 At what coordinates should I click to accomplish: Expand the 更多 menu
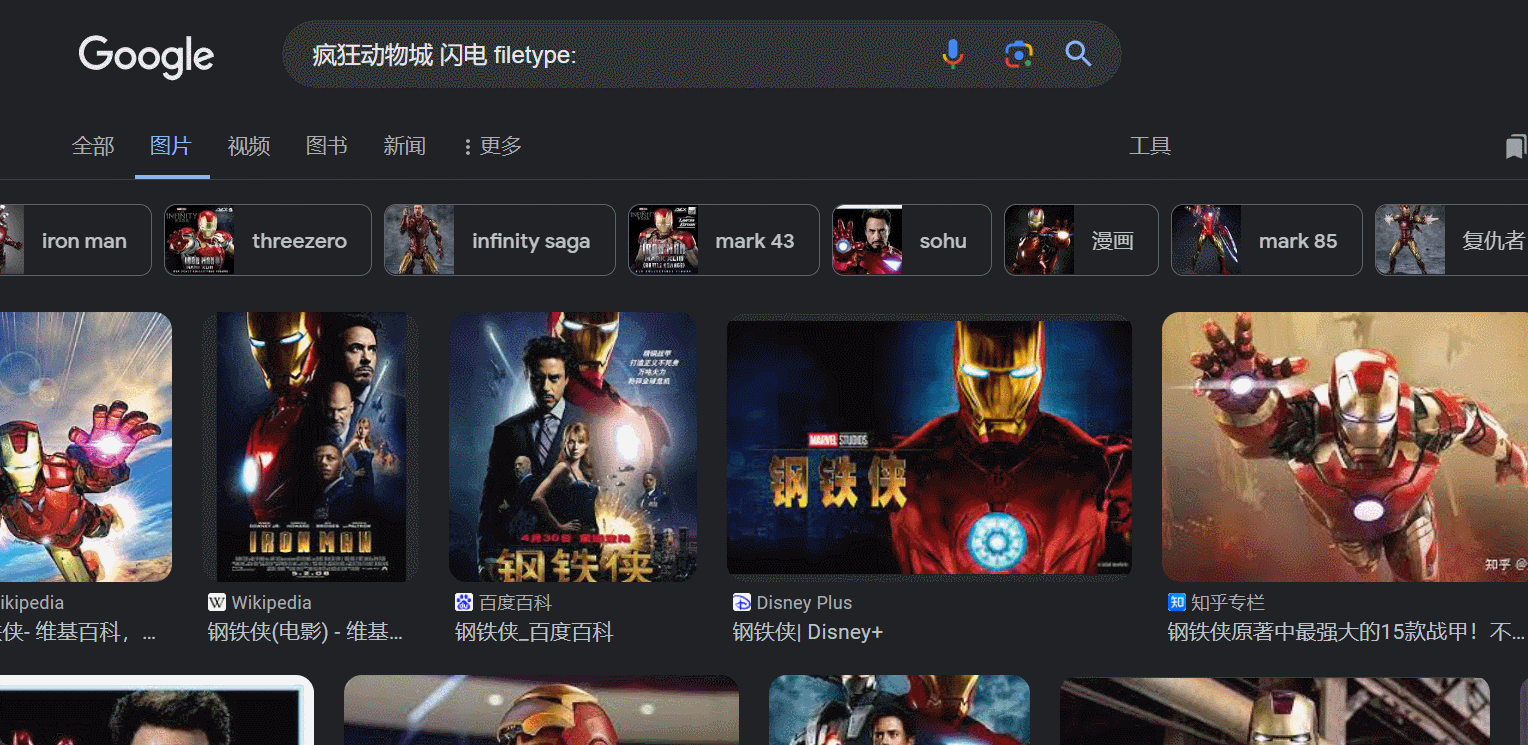point(492,146)
